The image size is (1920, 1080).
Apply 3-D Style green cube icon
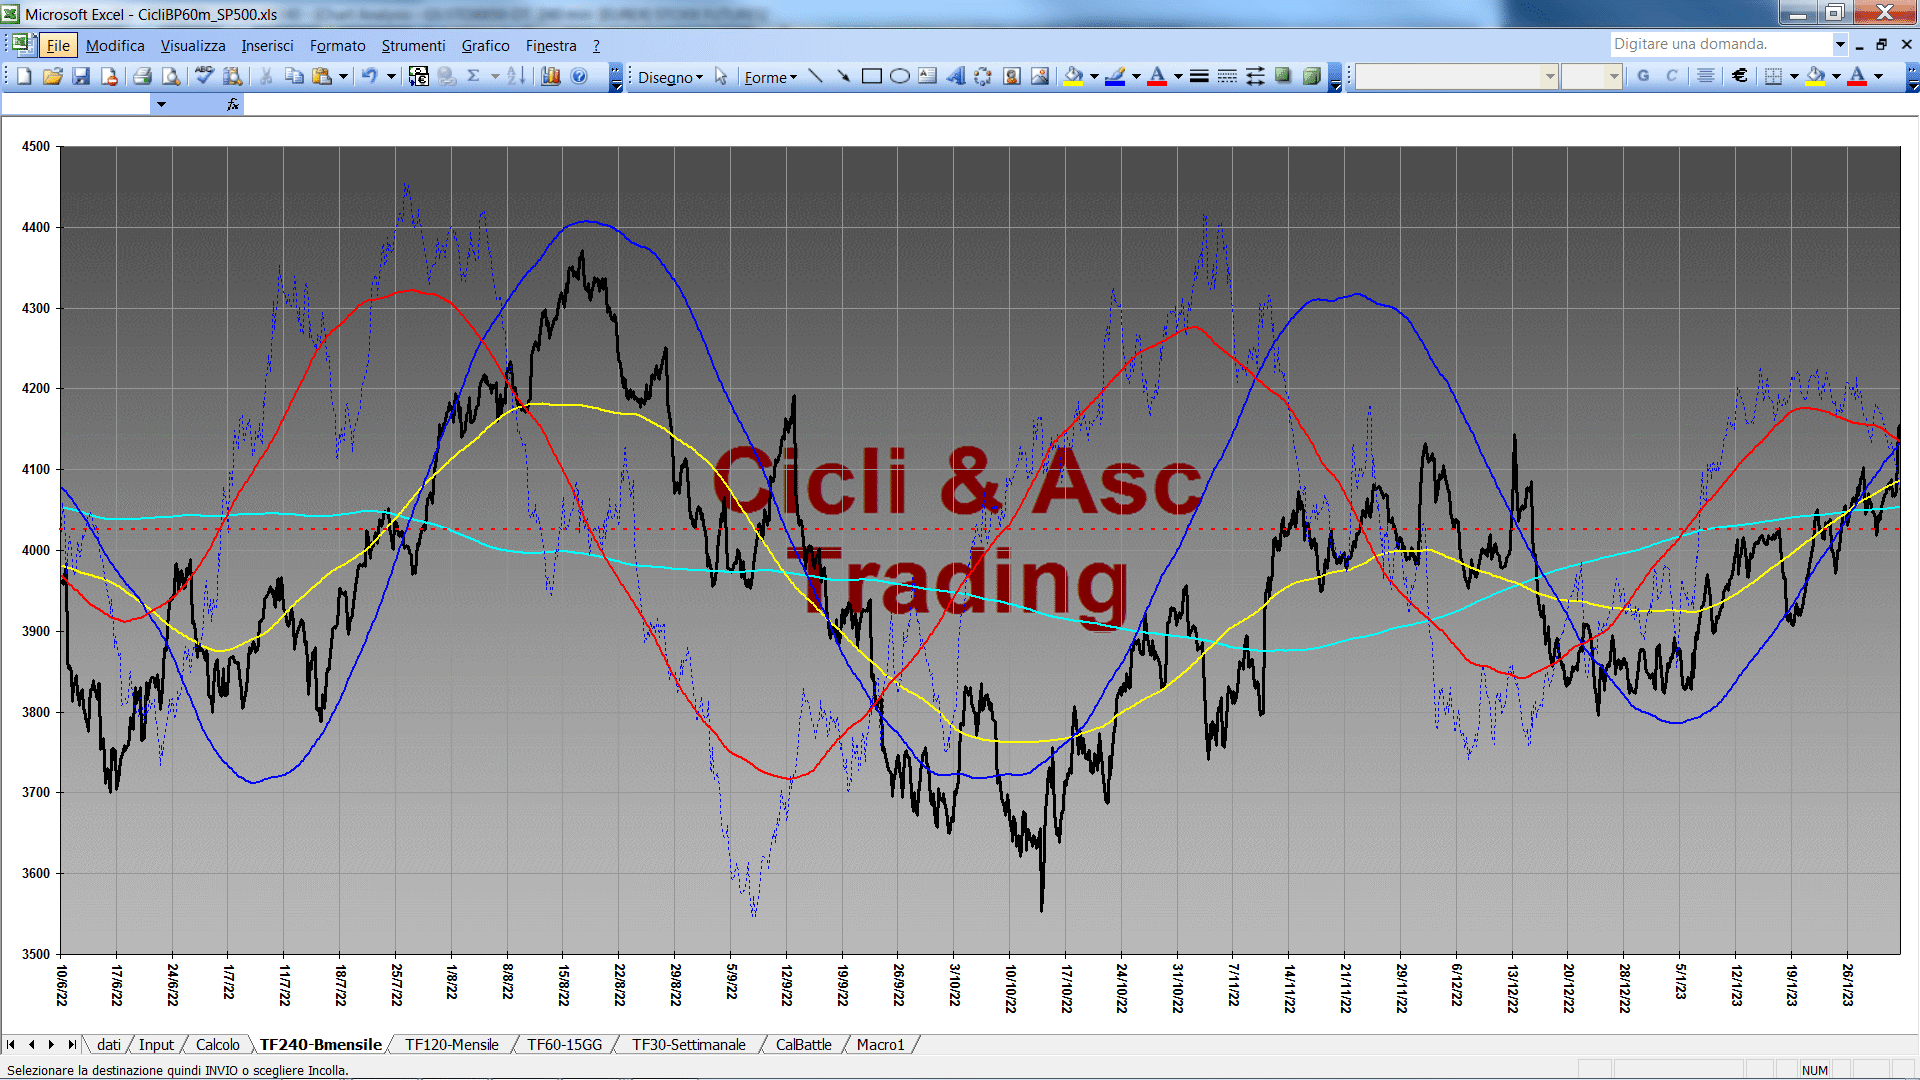1311,76
